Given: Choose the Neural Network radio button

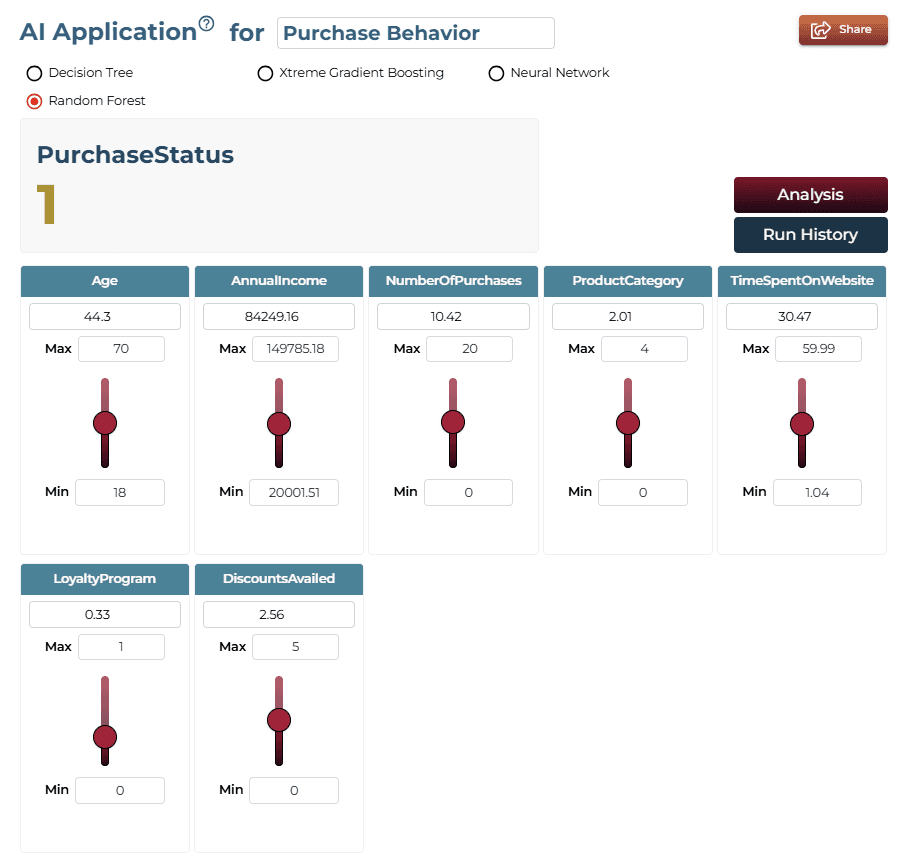Looking at the screenshot, I should [x=496, y=73].
